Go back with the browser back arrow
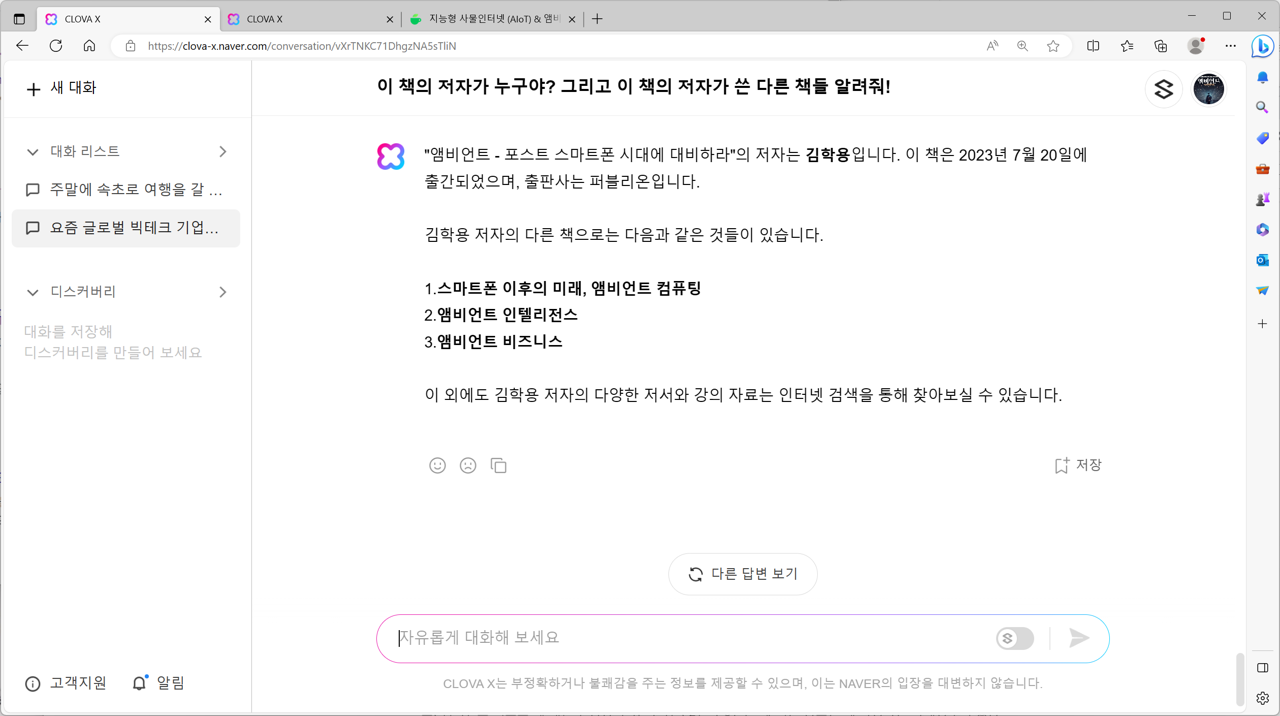The height and width of the screenshot is (716, 1280). [x=22, y=46]
